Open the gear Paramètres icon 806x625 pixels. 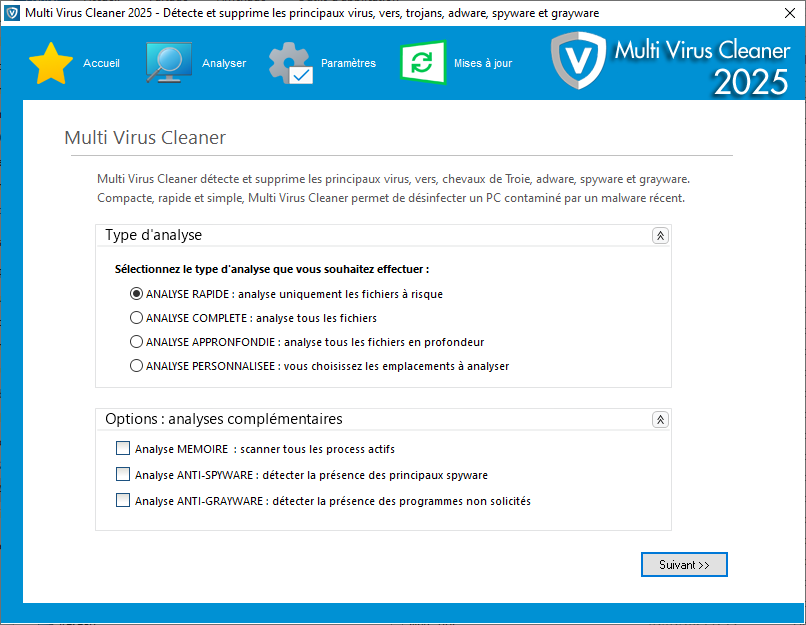tap(291, 63)
